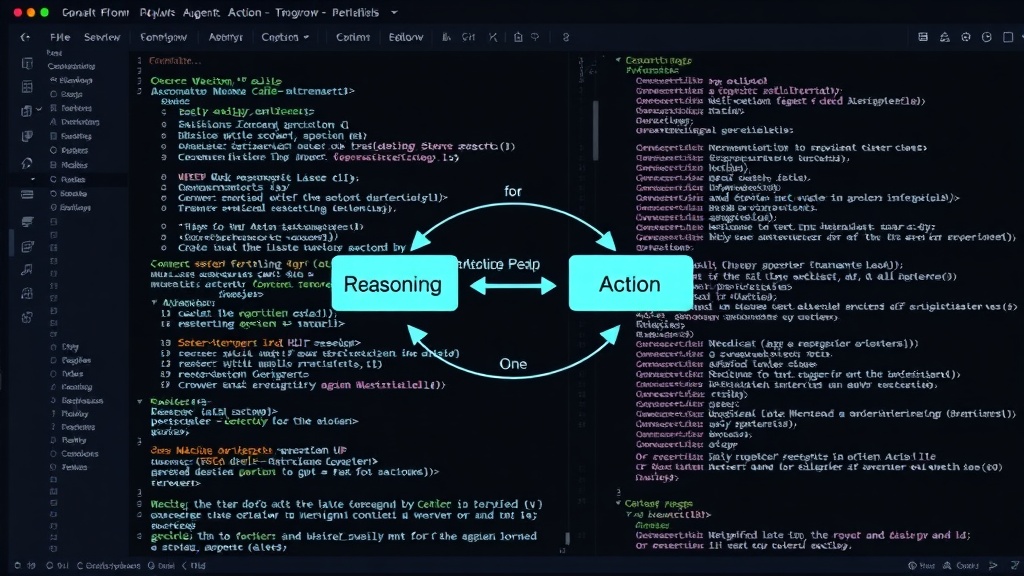1024x576 pixels.
Task: Select the stacked copies icon in the activity bar
Action: [x=25, y=111]
